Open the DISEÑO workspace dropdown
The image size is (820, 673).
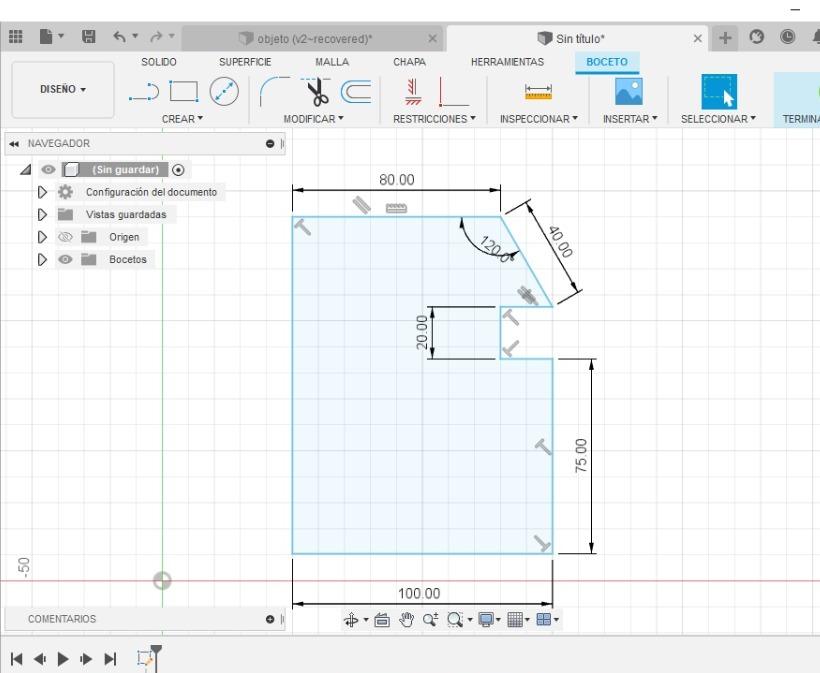click(63, 89)
